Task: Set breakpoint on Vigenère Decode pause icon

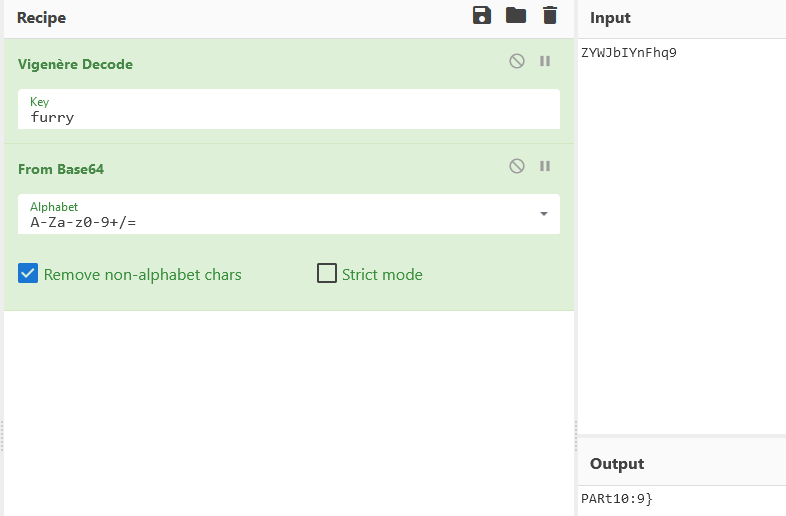Action: (x=545, y=61)
